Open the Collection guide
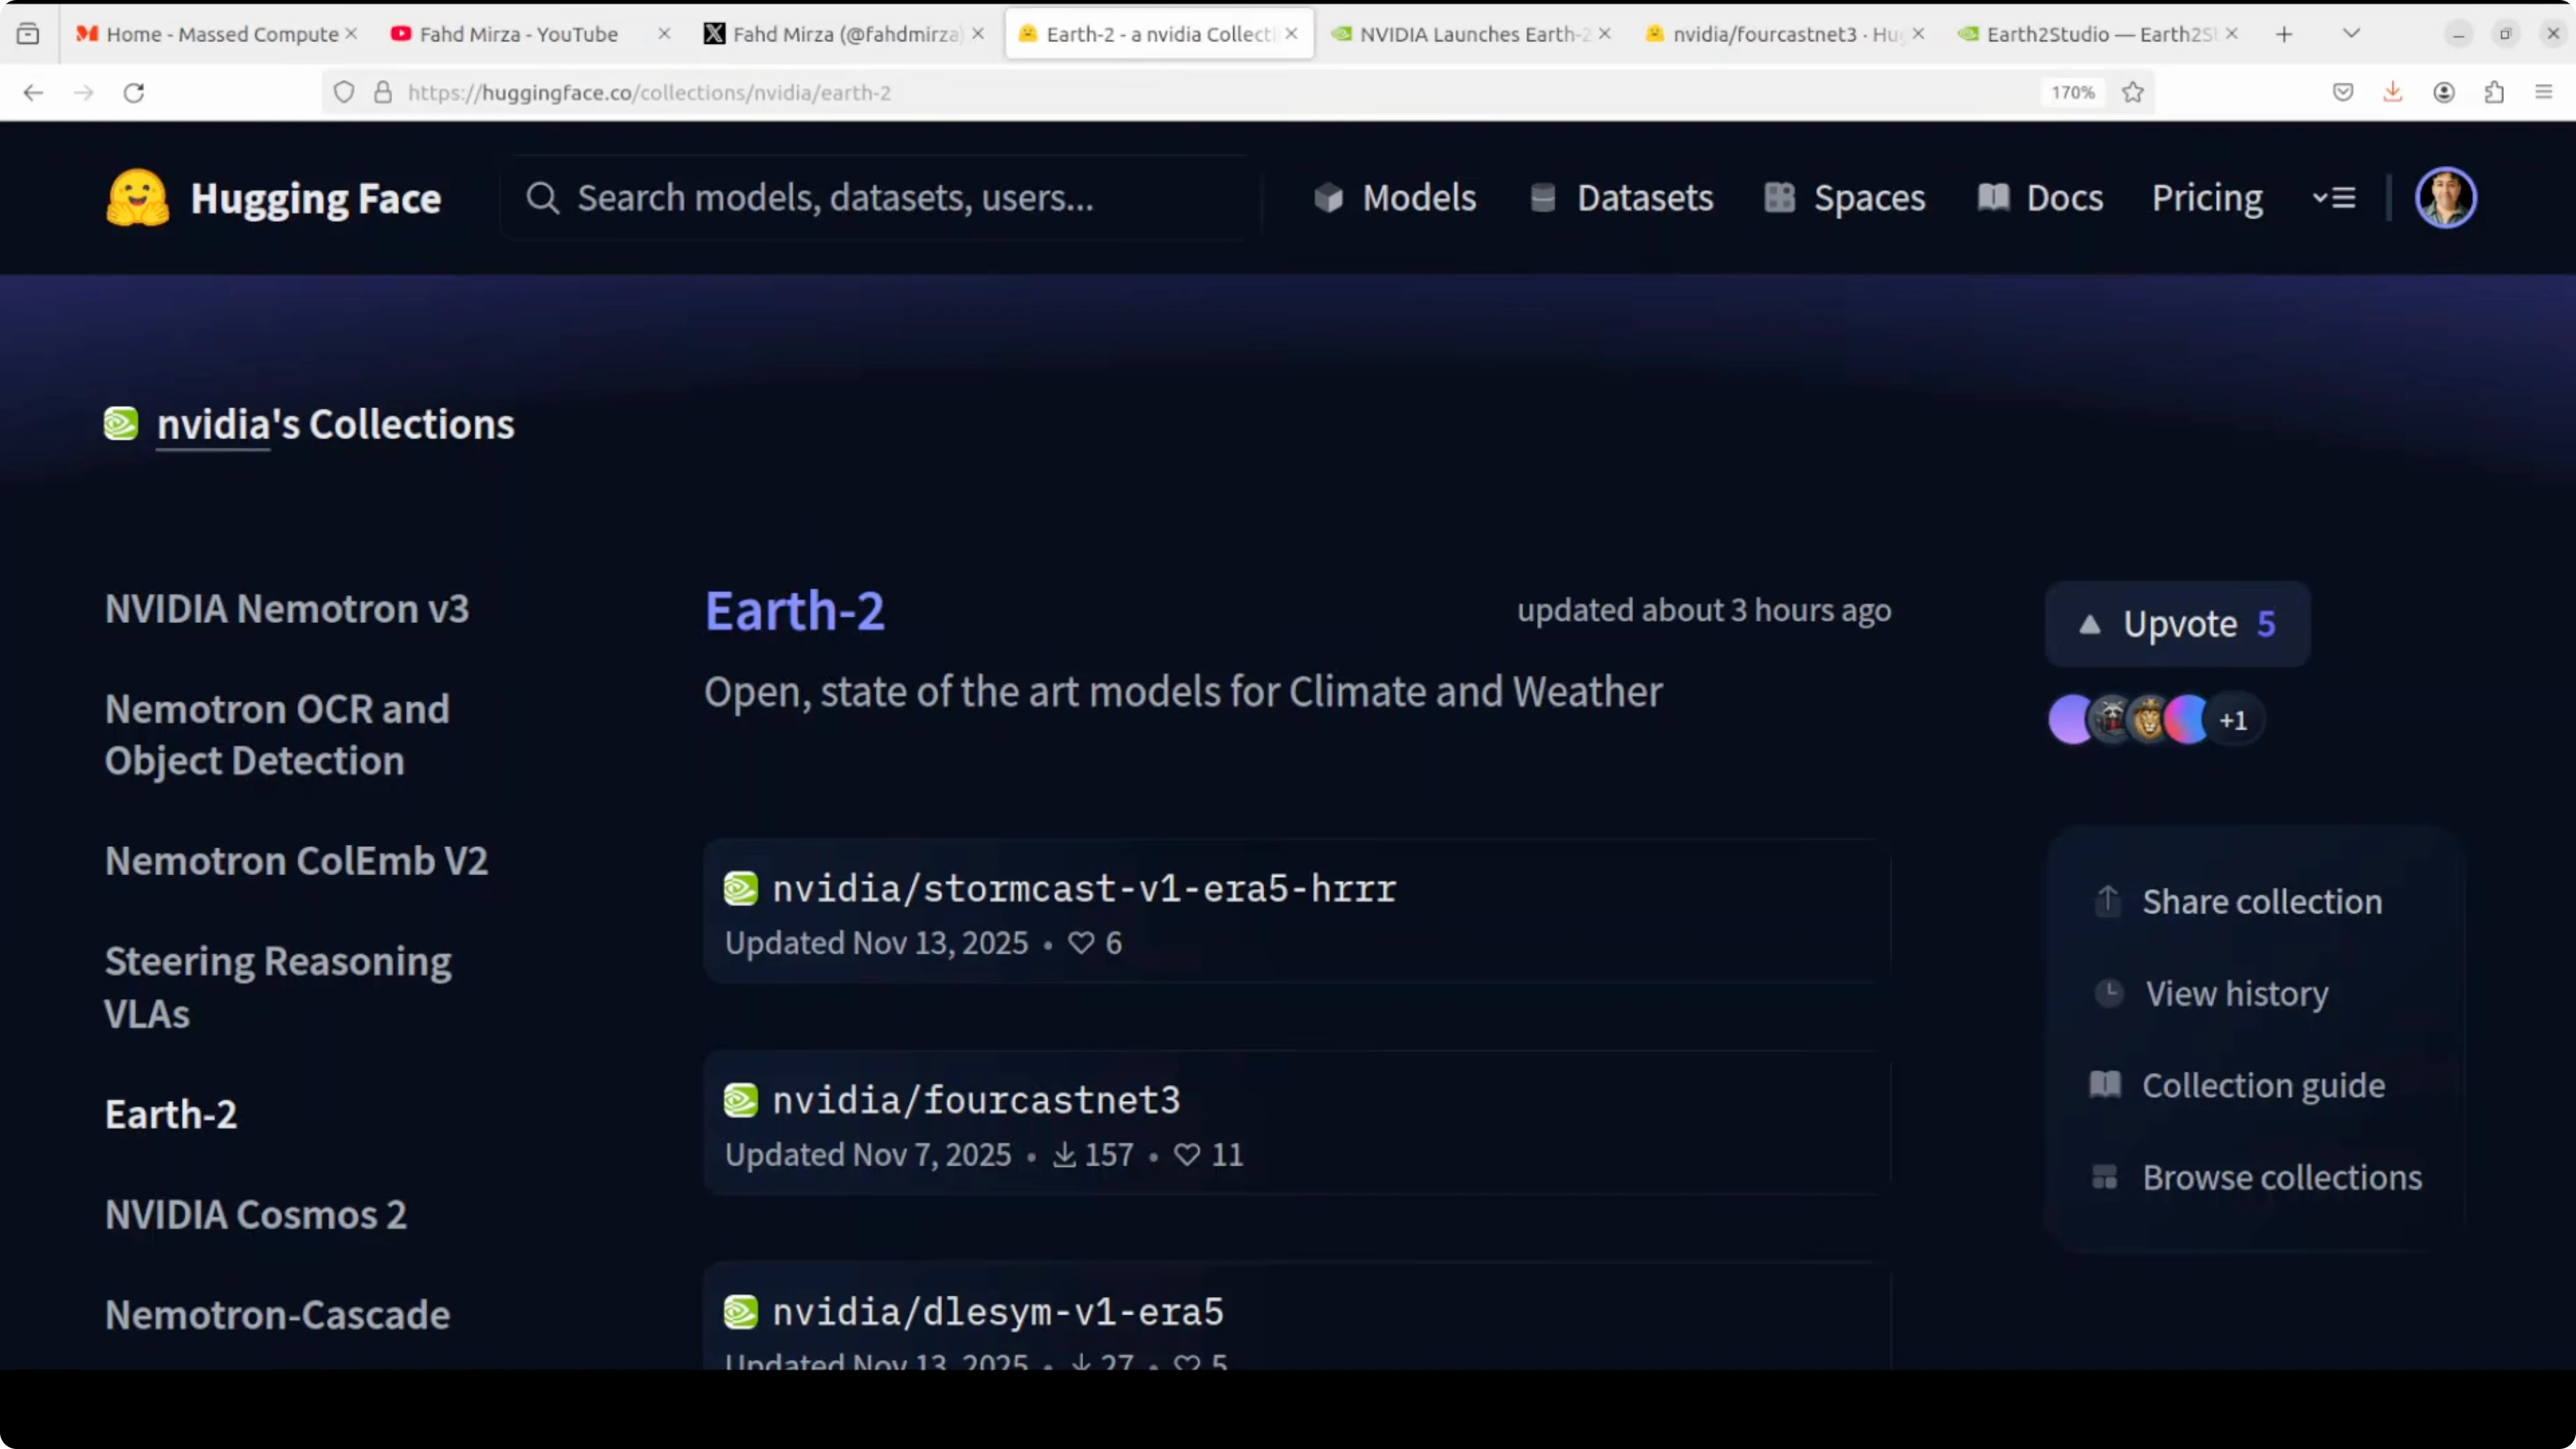 2262,1085
